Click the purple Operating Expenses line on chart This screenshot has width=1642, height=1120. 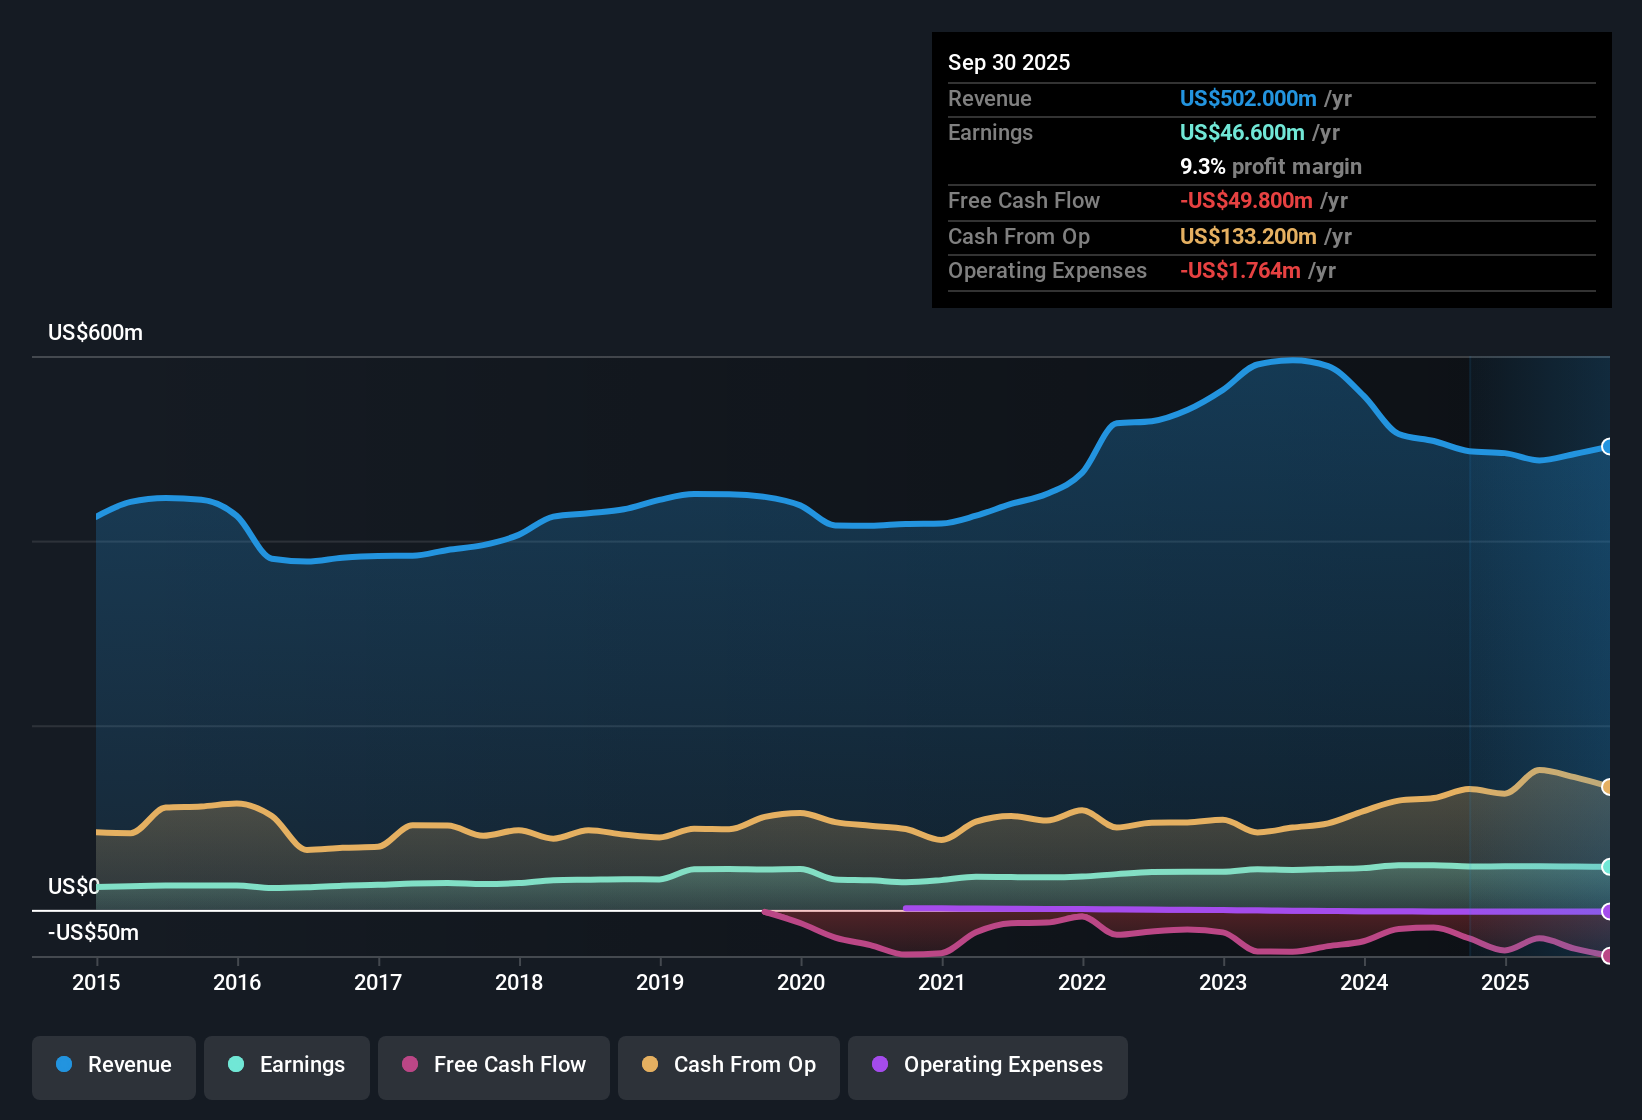tap(1250, 910)
